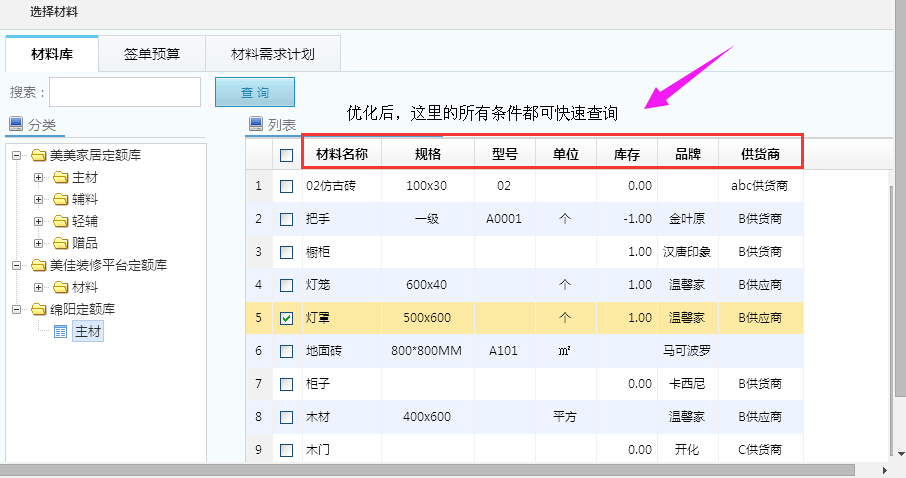Collapse the 美佳装修平台定额库 tree node
This screenshot has width=906, height=478.
pyautogui.click(x=17, y=265)
